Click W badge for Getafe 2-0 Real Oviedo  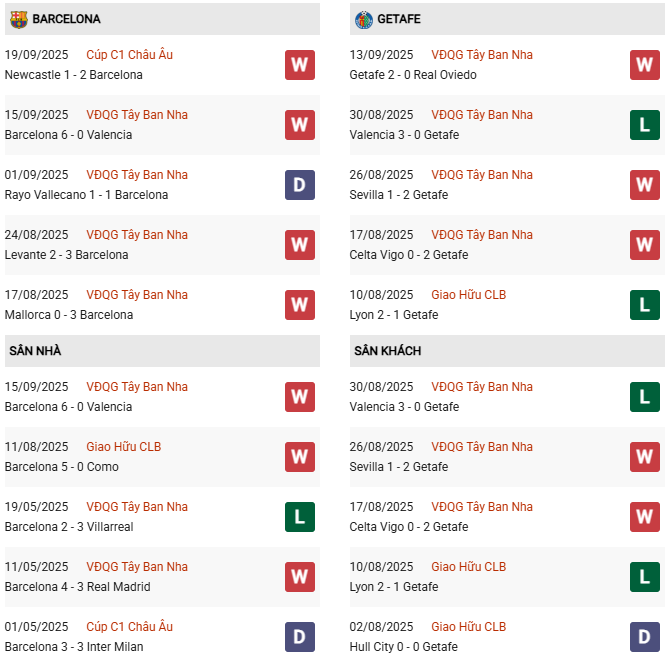point(645,65)
